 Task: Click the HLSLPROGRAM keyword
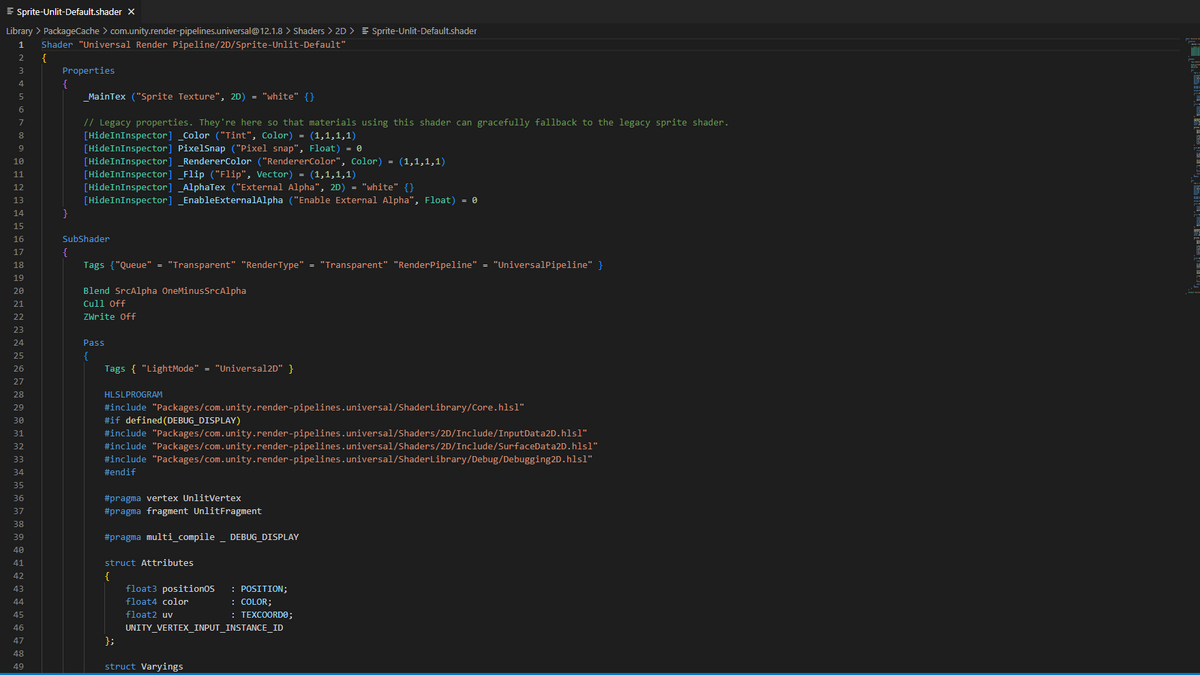point(133,395)
